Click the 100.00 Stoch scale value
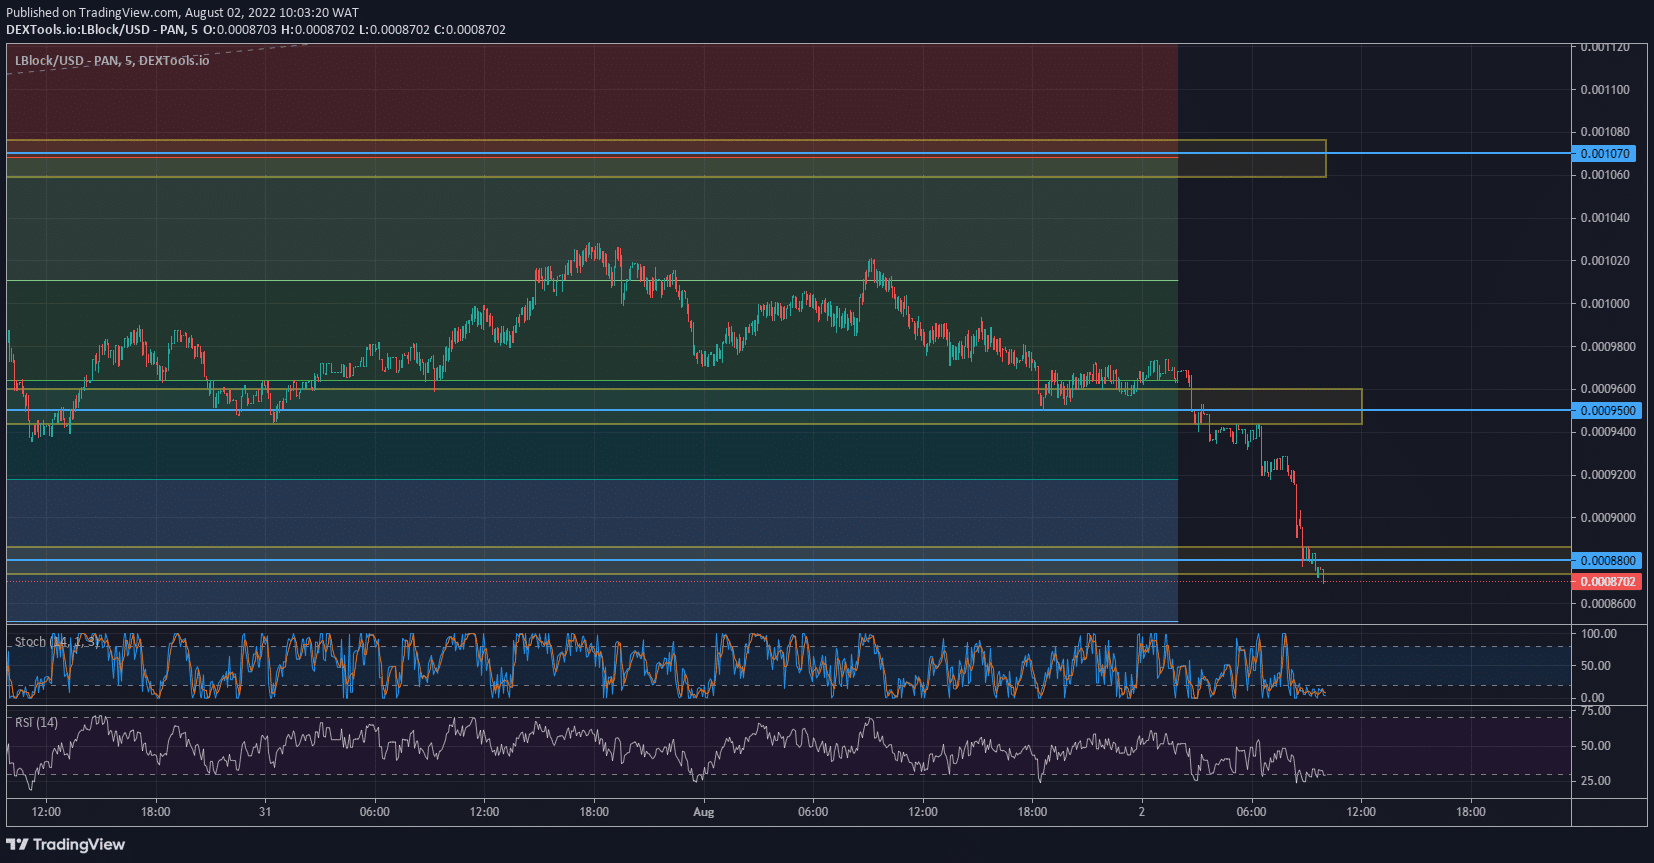1654x863 pixels. (x=1598, y=633)
